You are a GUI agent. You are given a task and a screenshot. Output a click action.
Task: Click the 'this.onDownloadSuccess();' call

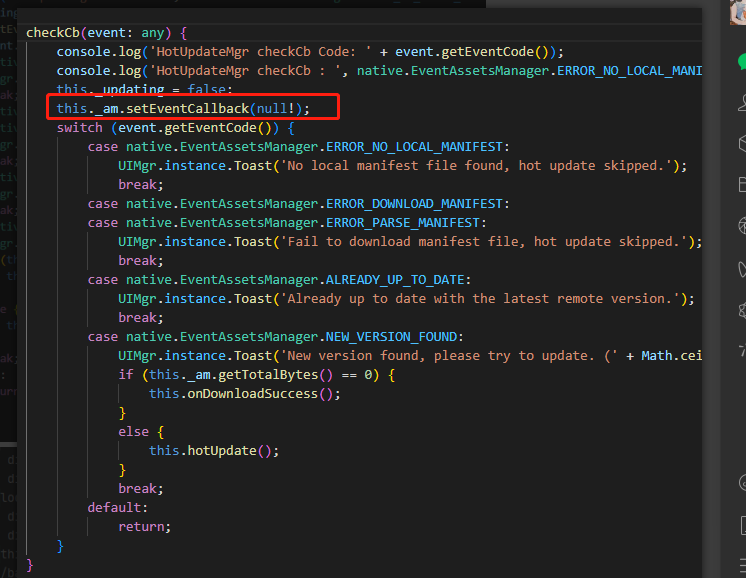tap(245, 394)
